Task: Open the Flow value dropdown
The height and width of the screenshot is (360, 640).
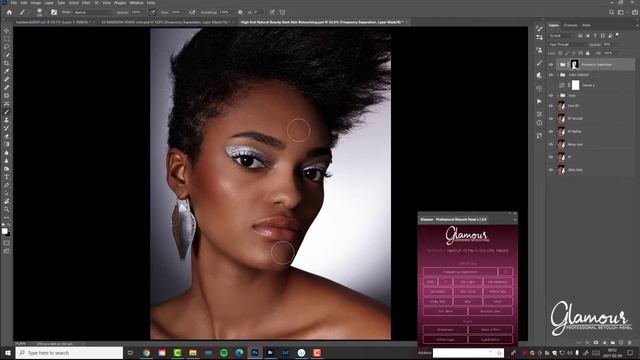Action: click(178, 12)
